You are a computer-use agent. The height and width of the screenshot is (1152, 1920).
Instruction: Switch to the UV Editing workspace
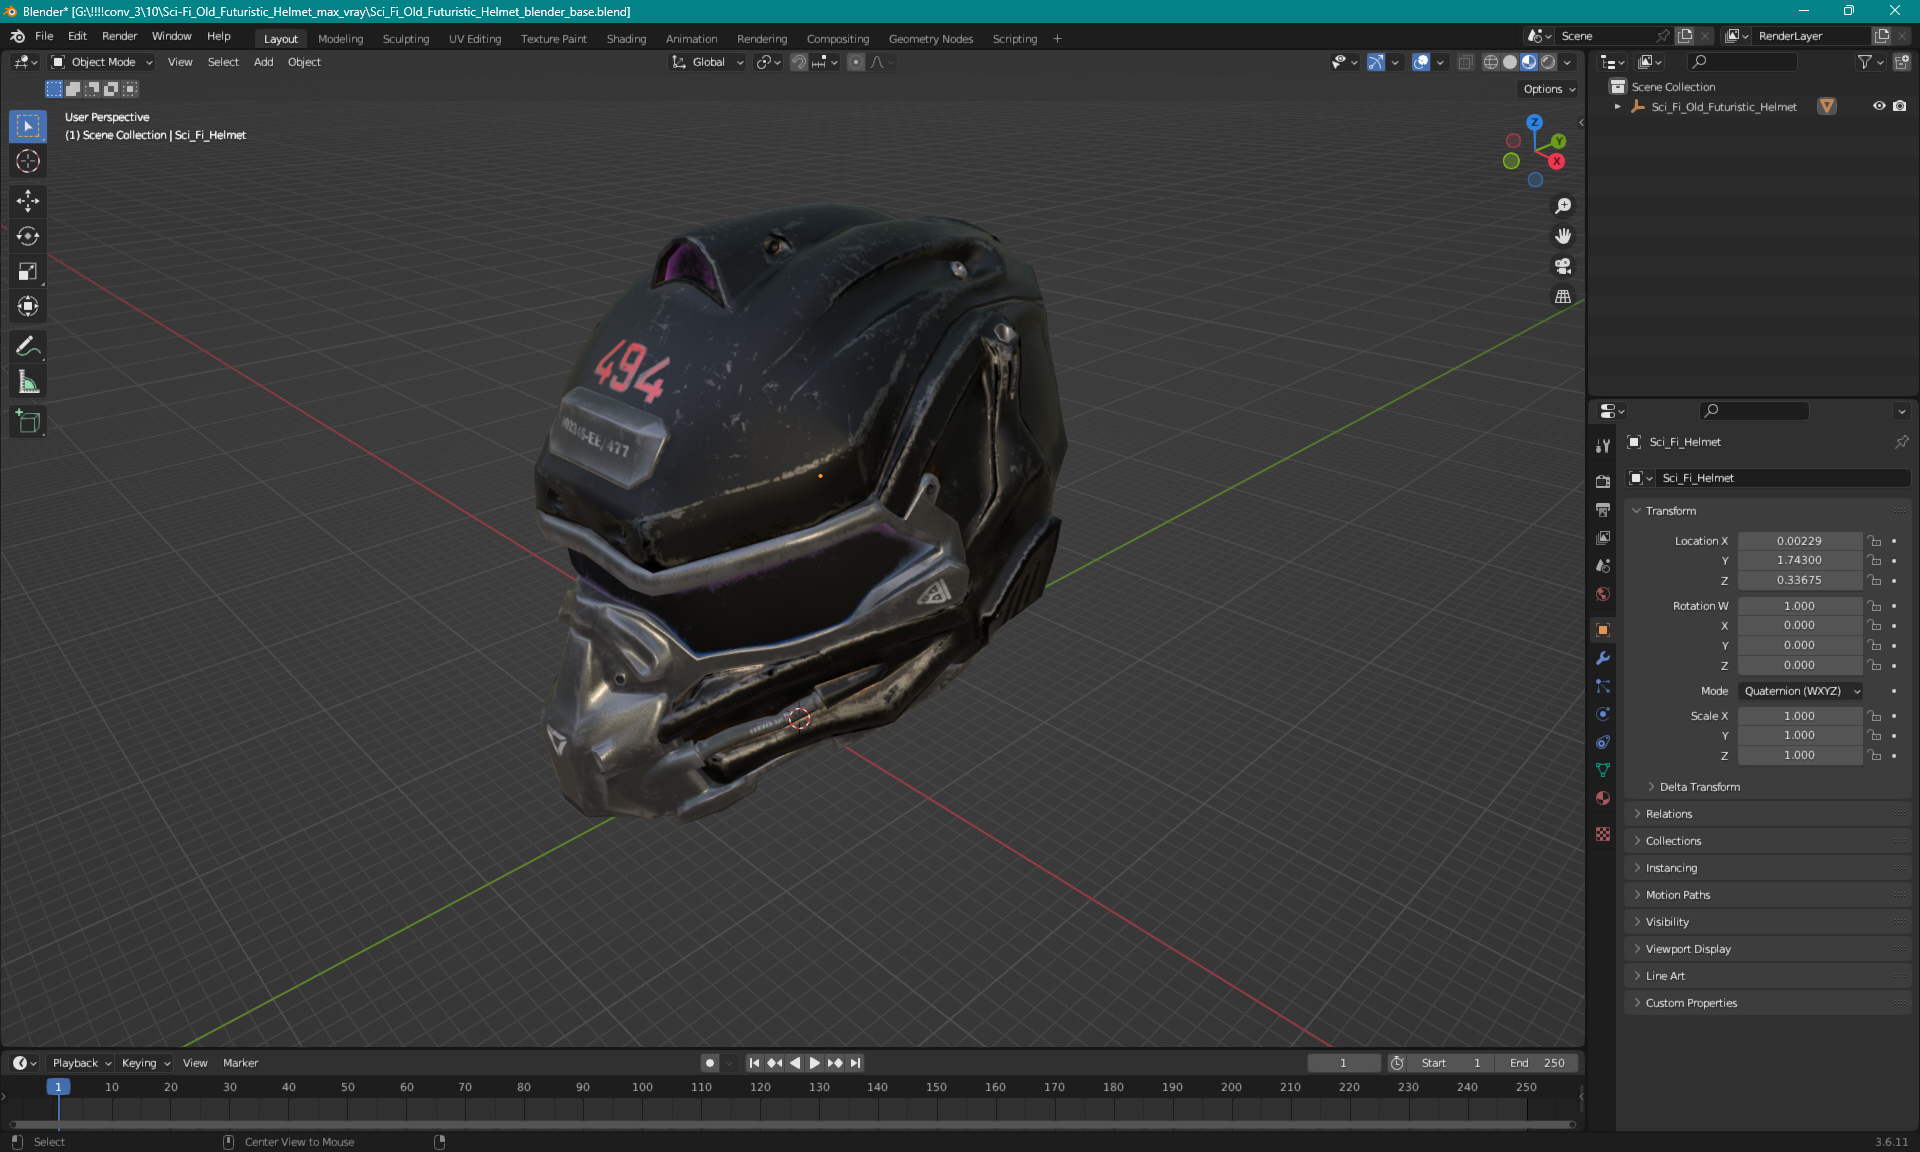[x=475, y=39]
